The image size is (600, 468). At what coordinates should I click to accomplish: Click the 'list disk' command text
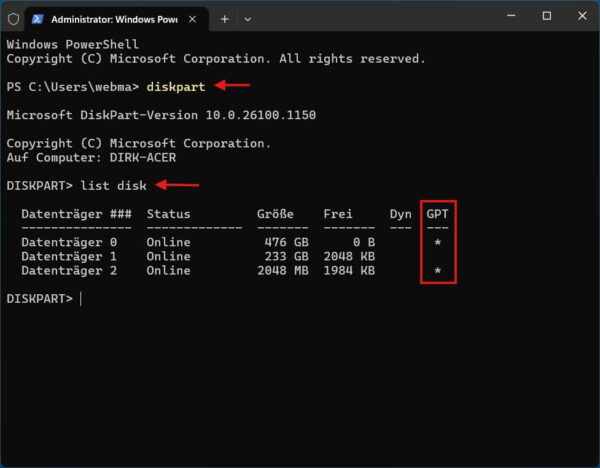pyautogui.click(x=113, y=186)
